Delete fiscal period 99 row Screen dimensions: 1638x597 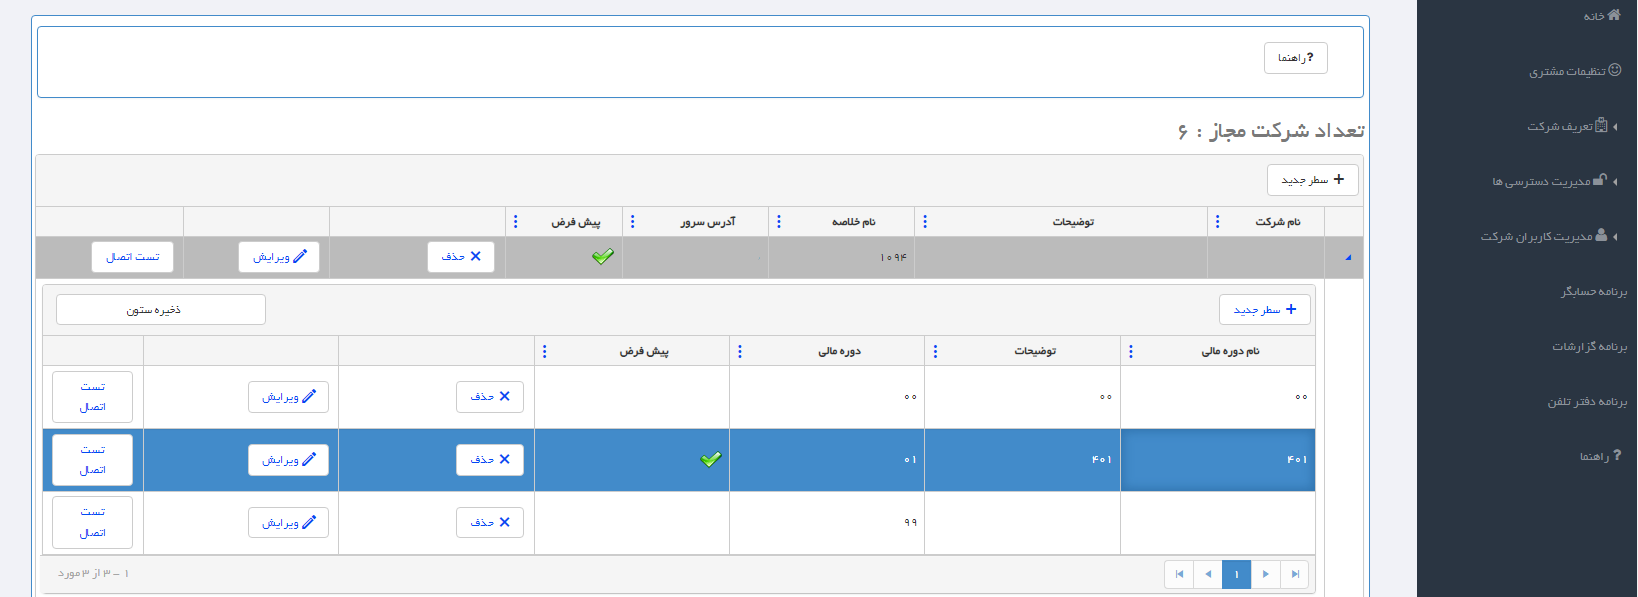[490, 522]
